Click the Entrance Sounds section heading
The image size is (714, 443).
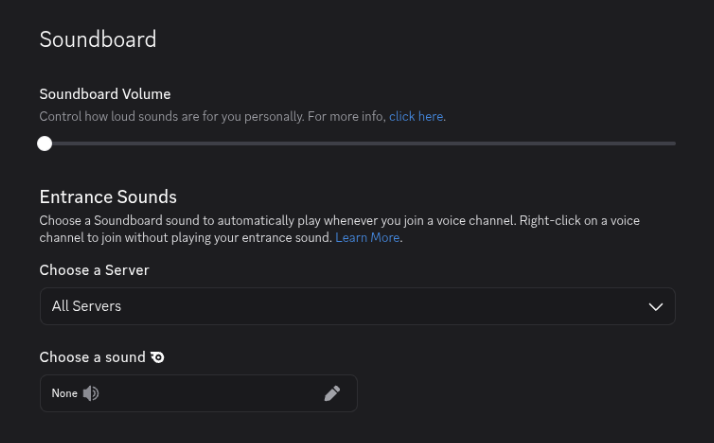tap(108, 197)
